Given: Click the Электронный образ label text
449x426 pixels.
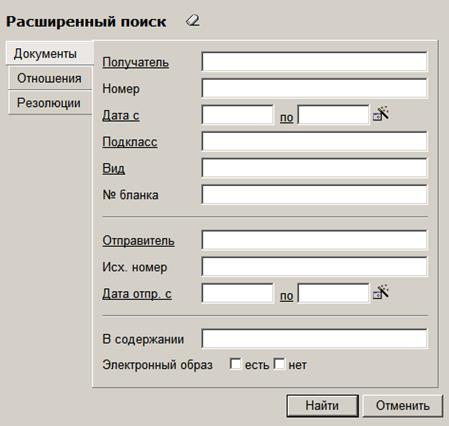Looking at the screenshot, I should click(x=157, y=365).
